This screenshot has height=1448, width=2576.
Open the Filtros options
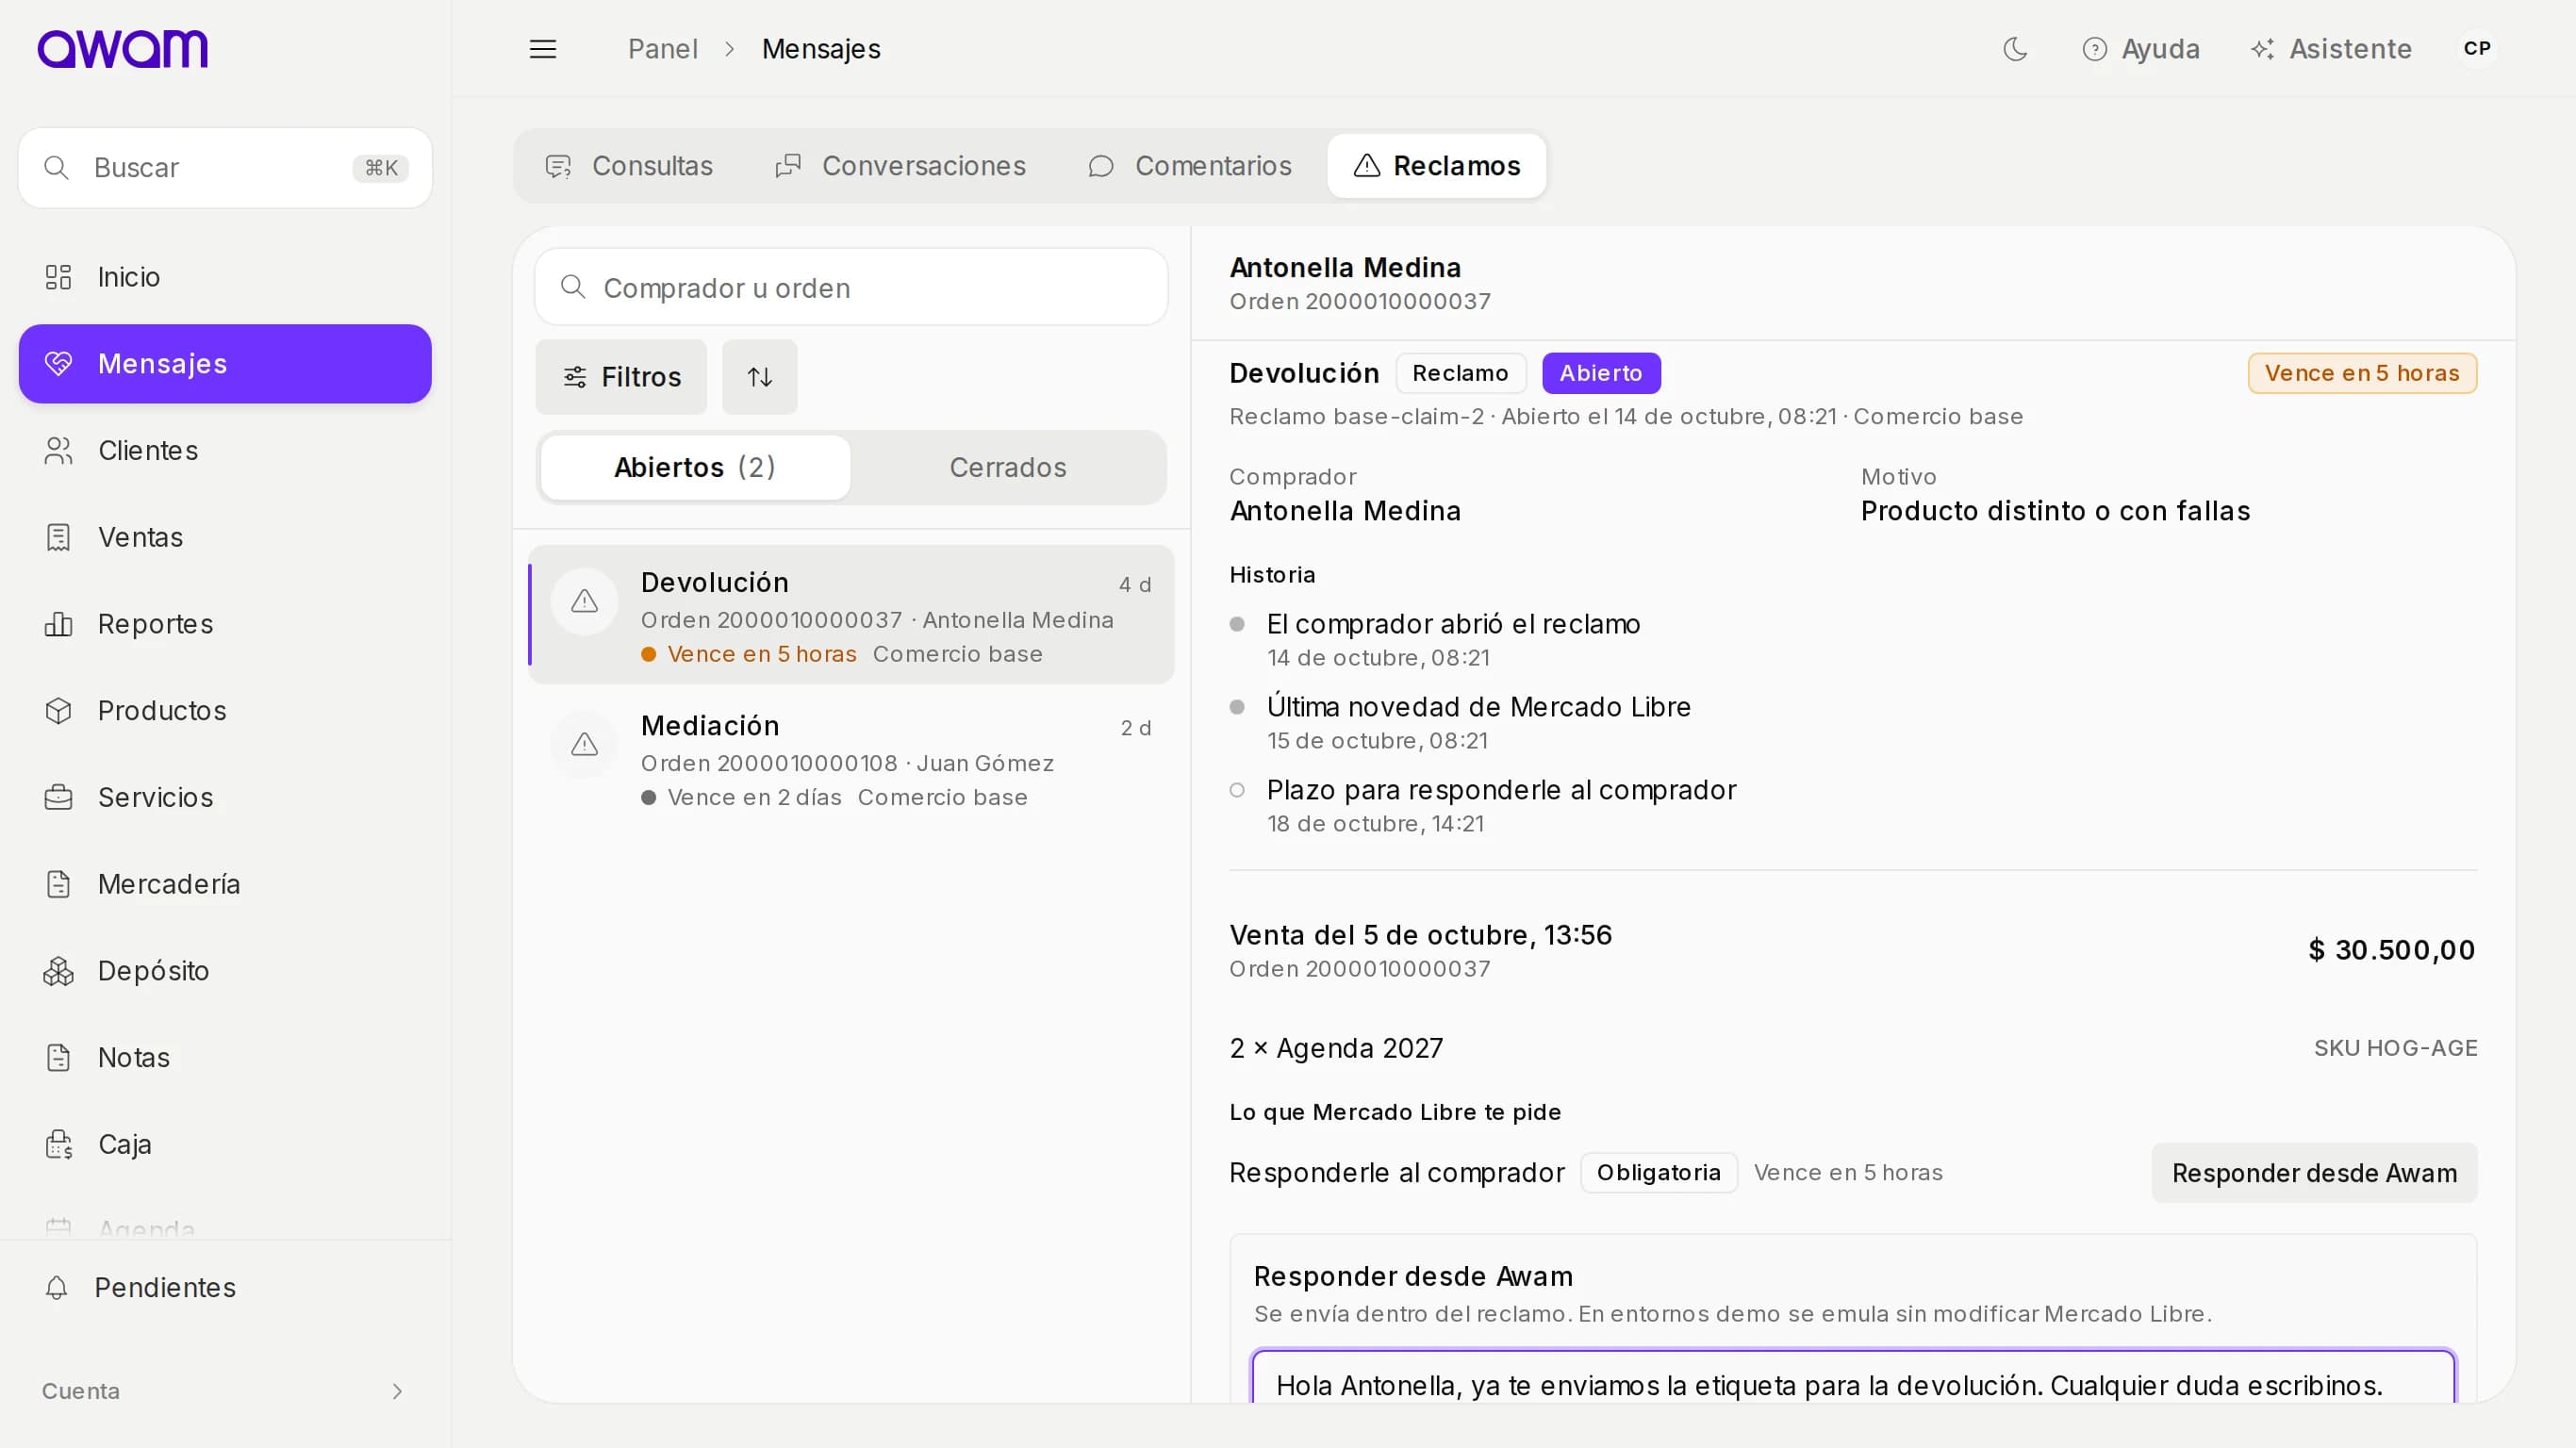(621, 377)
